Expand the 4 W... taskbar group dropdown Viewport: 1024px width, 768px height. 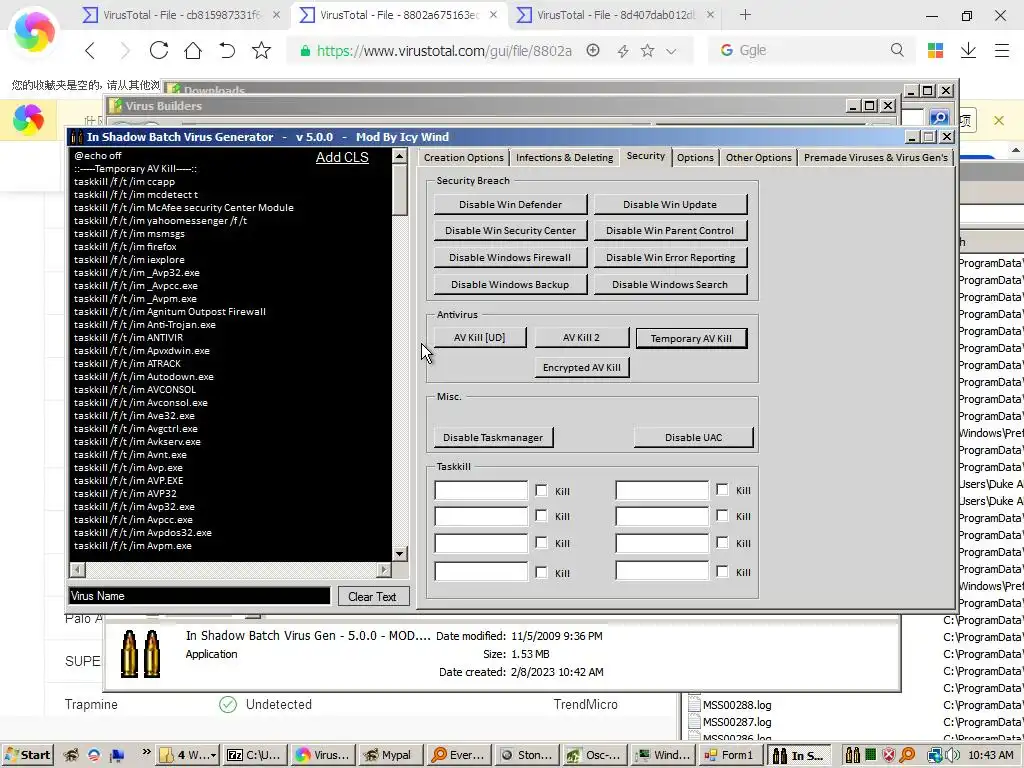[x=214, y=756]
